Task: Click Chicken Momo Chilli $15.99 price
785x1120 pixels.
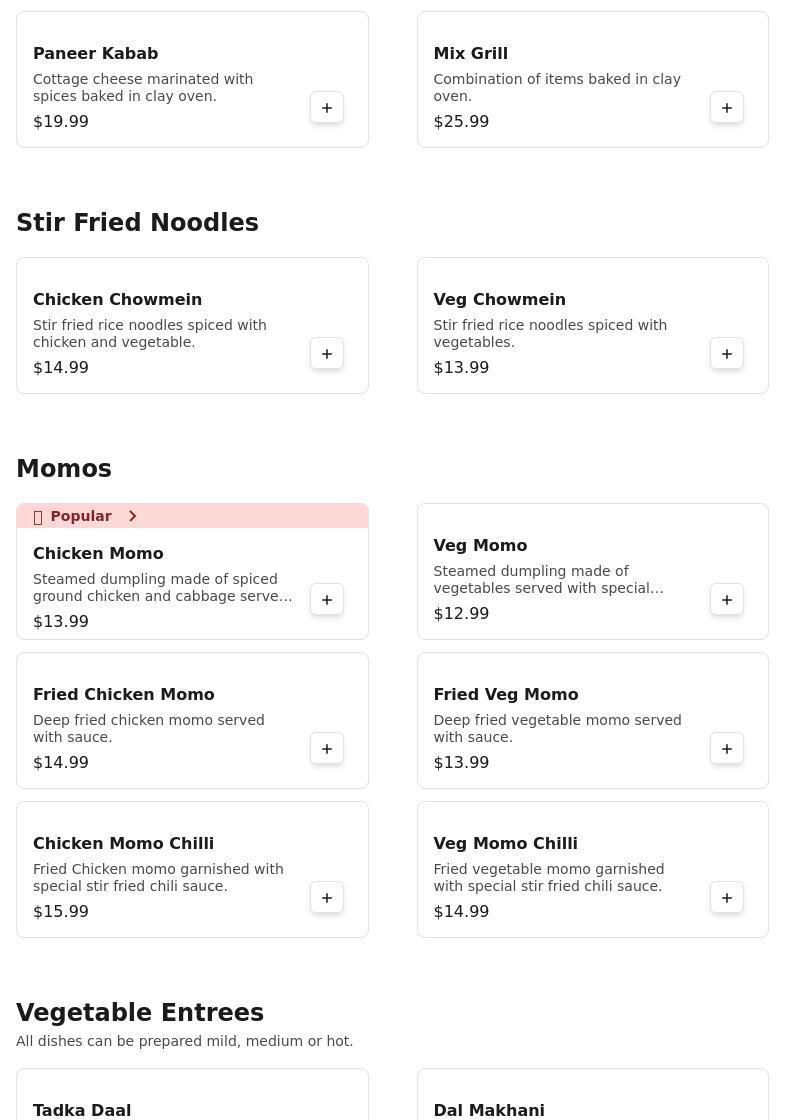Action: (61, 912)
